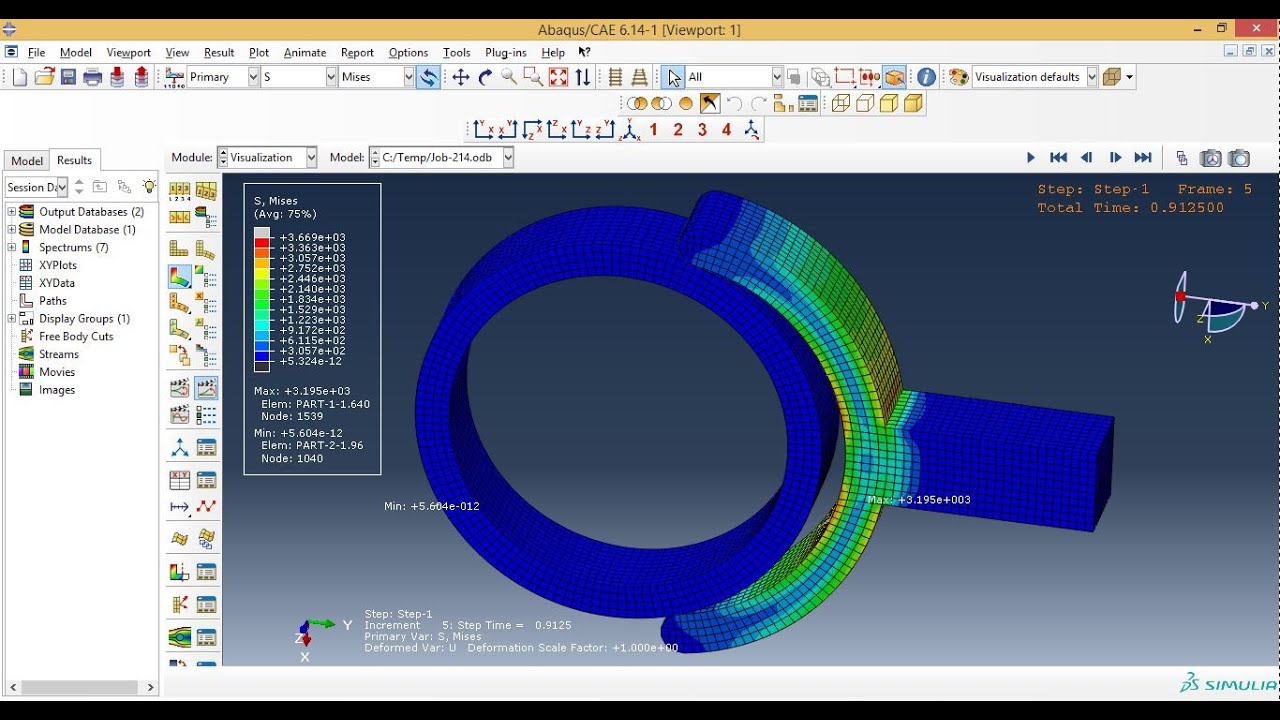The height and width of the screenshot is (720, 1280).
Task: Open the Plug-ins menu
Action: pos(505,52)
